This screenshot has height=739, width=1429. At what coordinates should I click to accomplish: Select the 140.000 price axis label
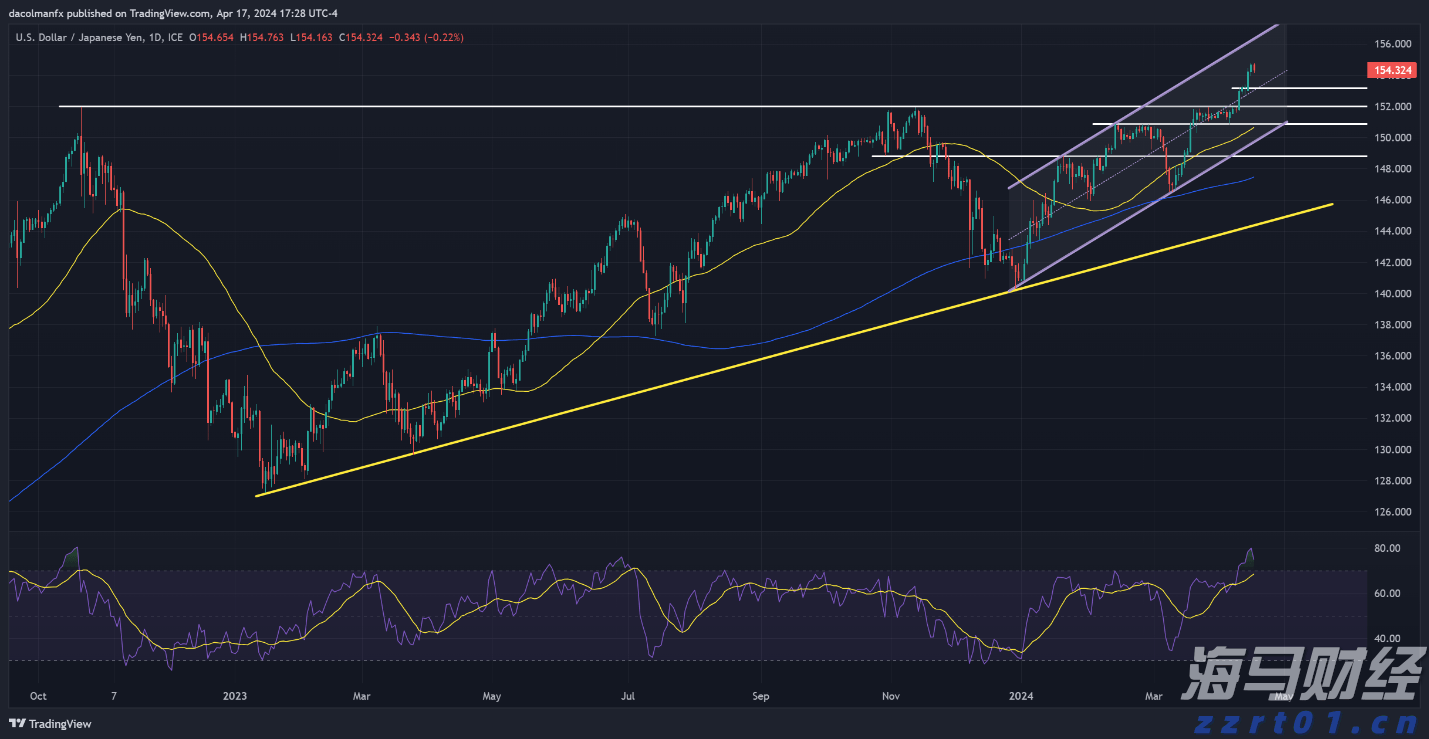[x=1392, y=293]
